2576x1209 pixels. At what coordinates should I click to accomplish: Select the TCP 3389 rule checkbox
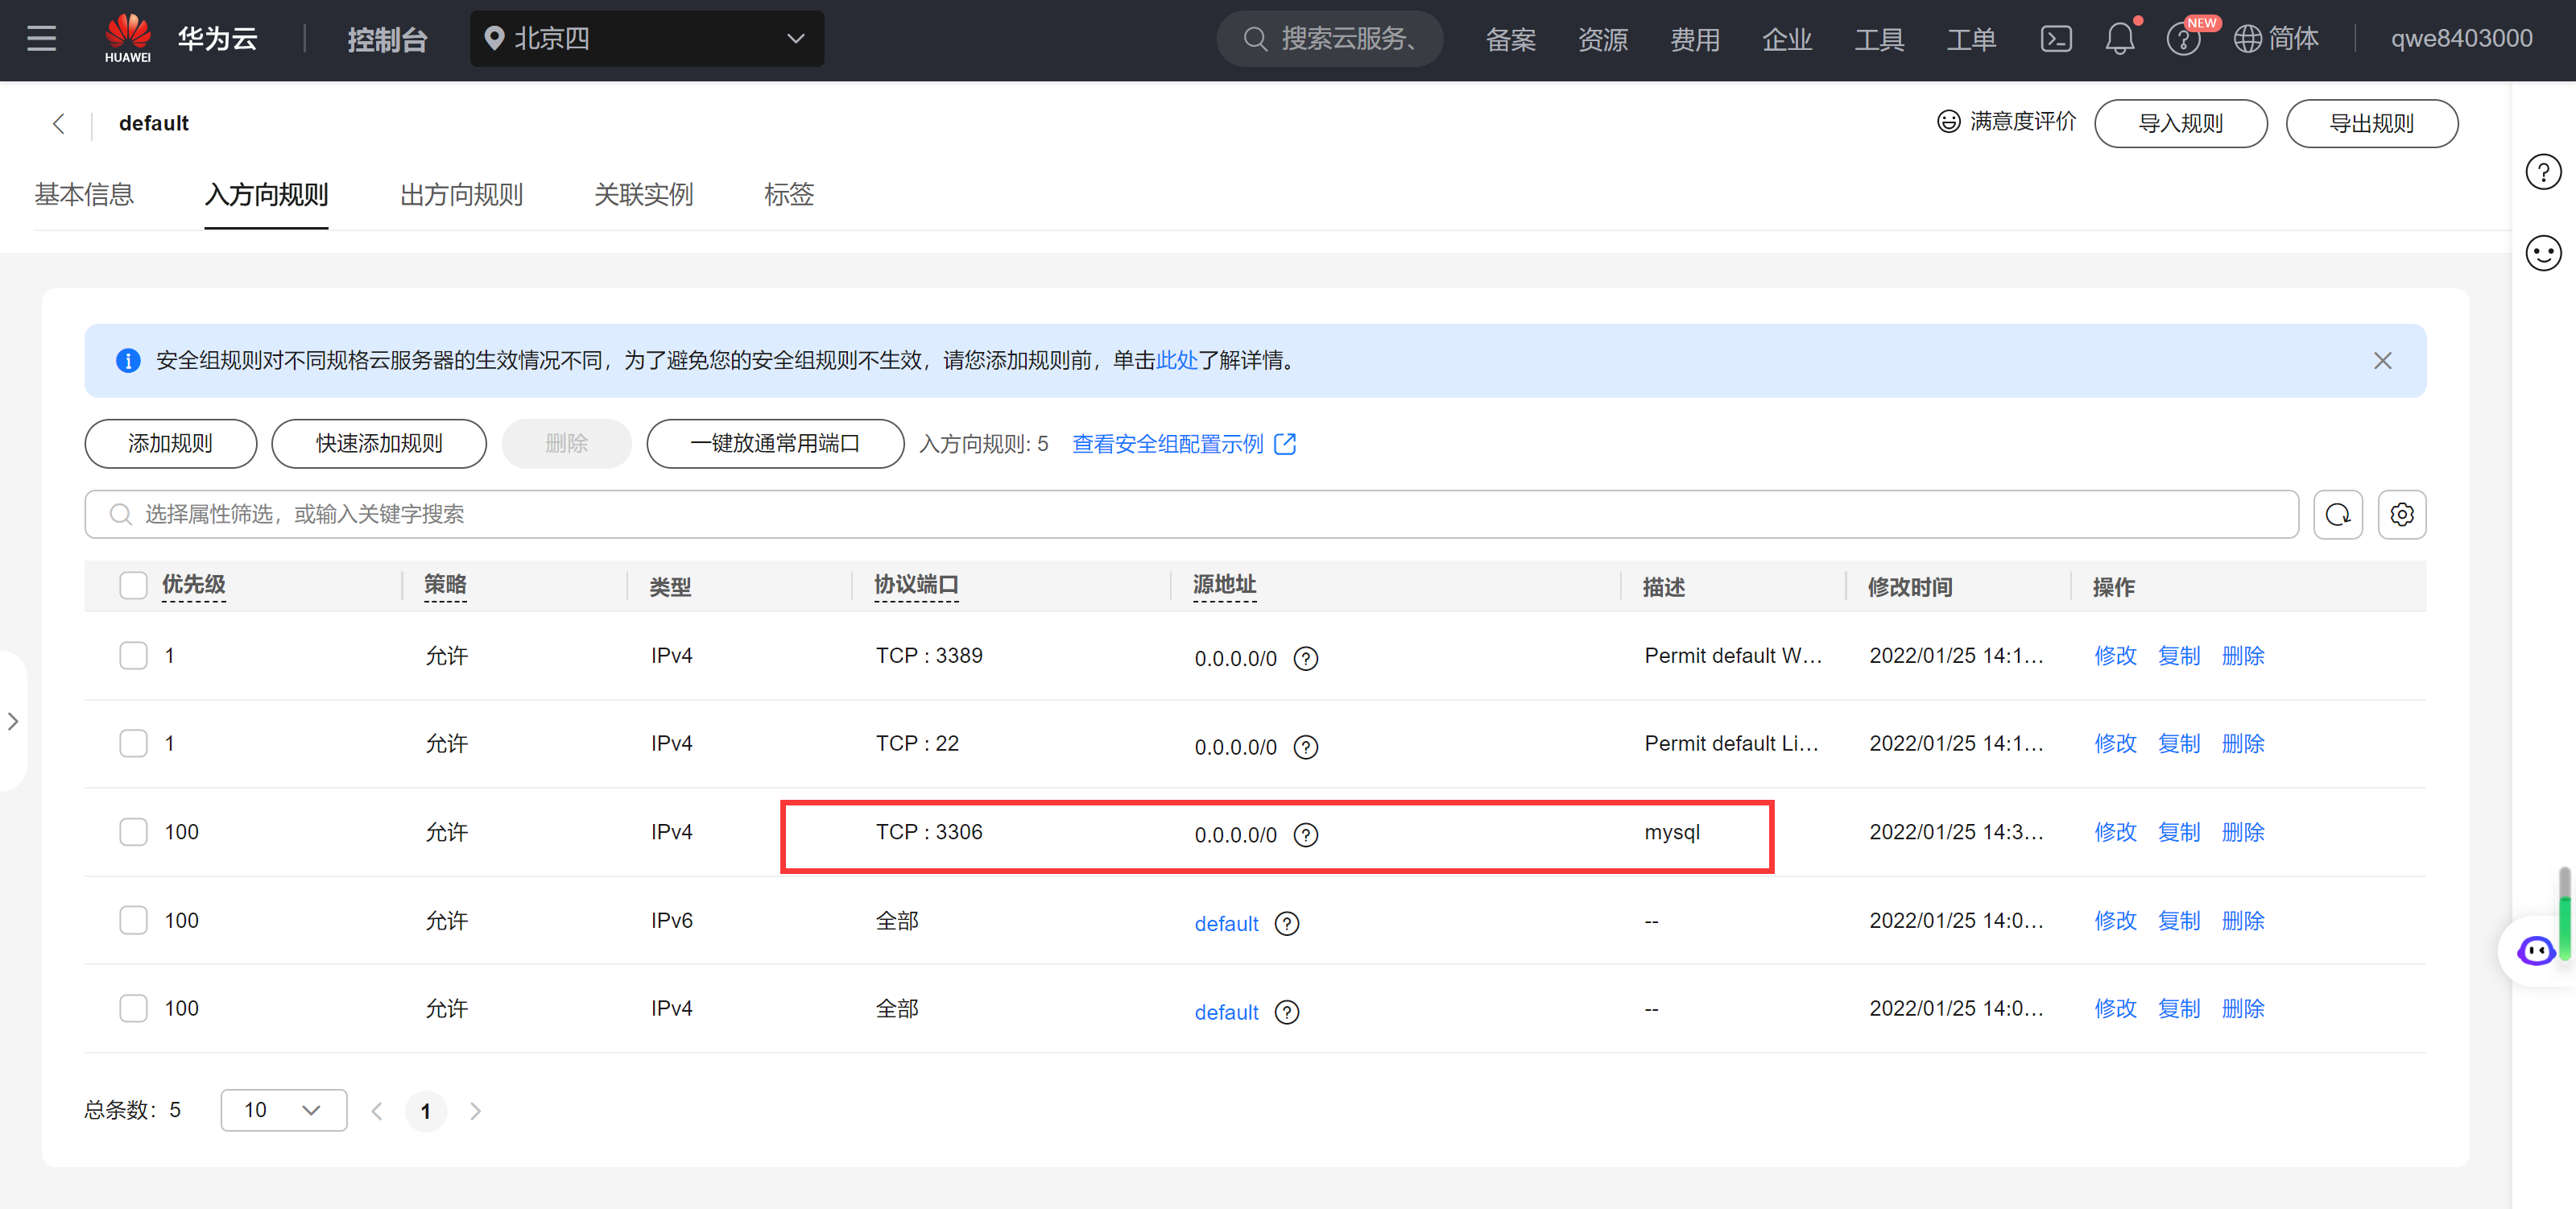tap(133, 656)
